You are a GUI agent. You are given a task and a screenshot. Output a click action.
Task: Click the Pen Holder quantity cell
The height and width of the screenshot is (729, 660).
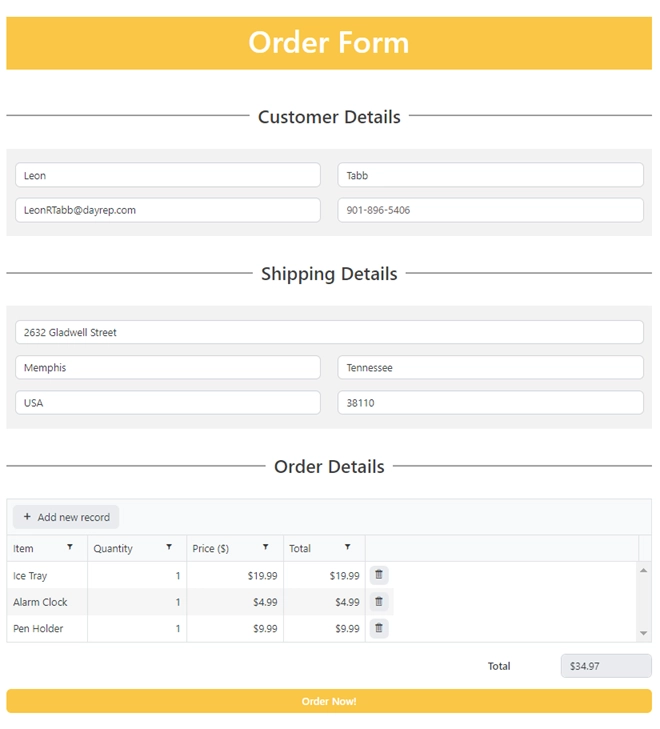pyautogui.click(x=137, y=629)
